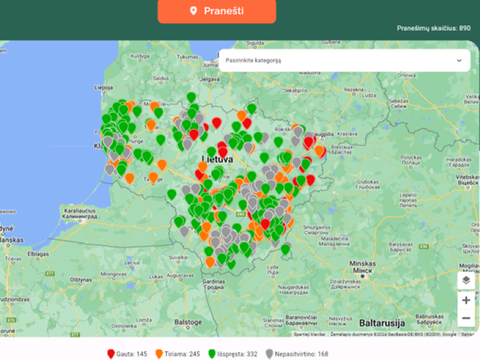Open the Pasirinkite kategoriją dropdown

pos(344,60)
